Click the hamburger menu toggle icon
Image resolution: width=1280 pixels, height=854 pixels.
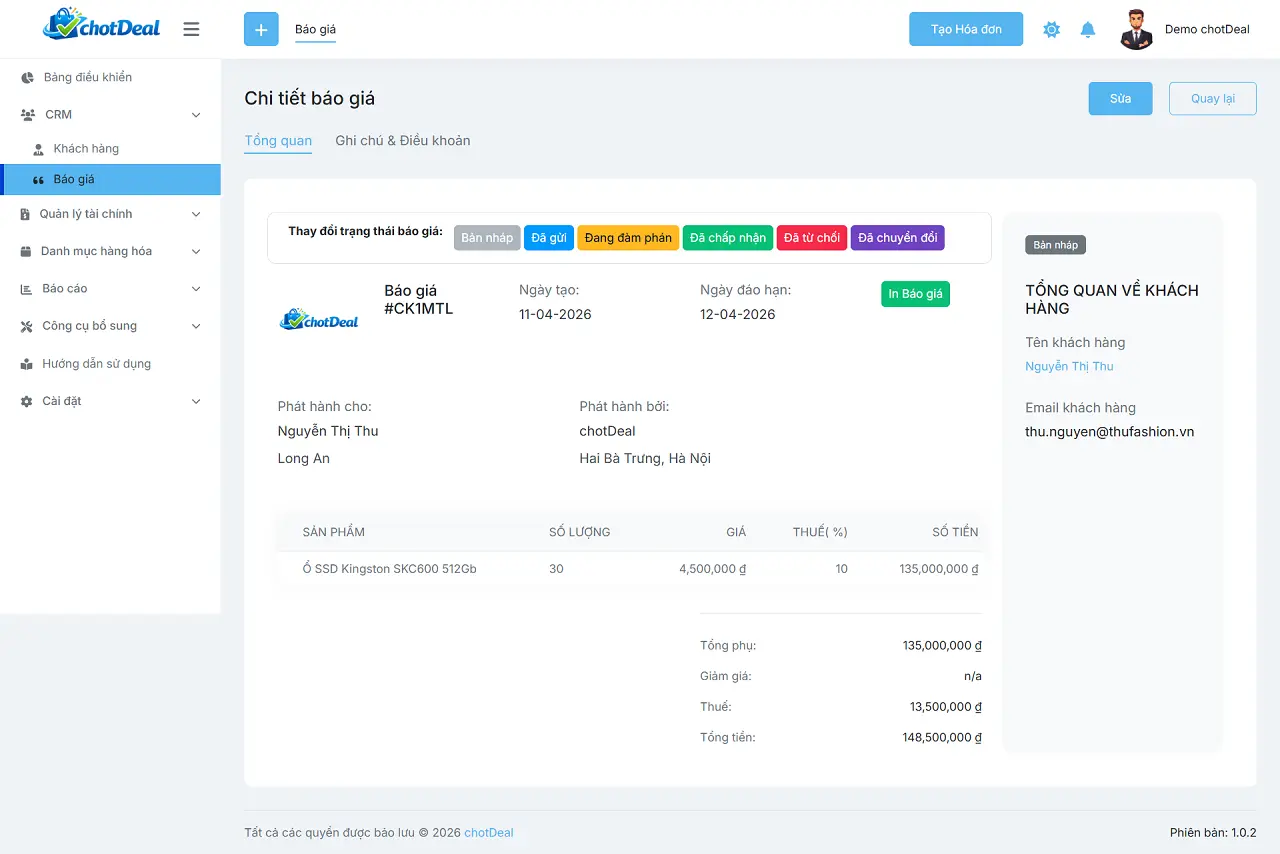click(191, 29)
